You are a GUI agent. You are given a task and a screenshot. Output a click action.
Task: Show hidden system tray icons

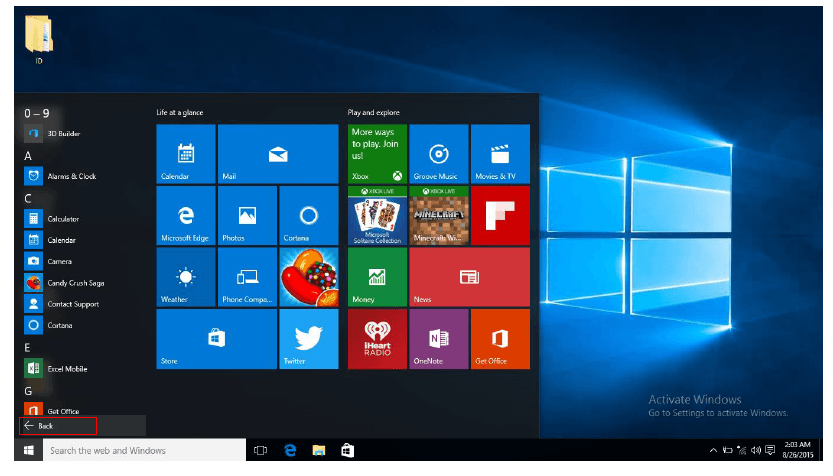(x=713, y=450)
